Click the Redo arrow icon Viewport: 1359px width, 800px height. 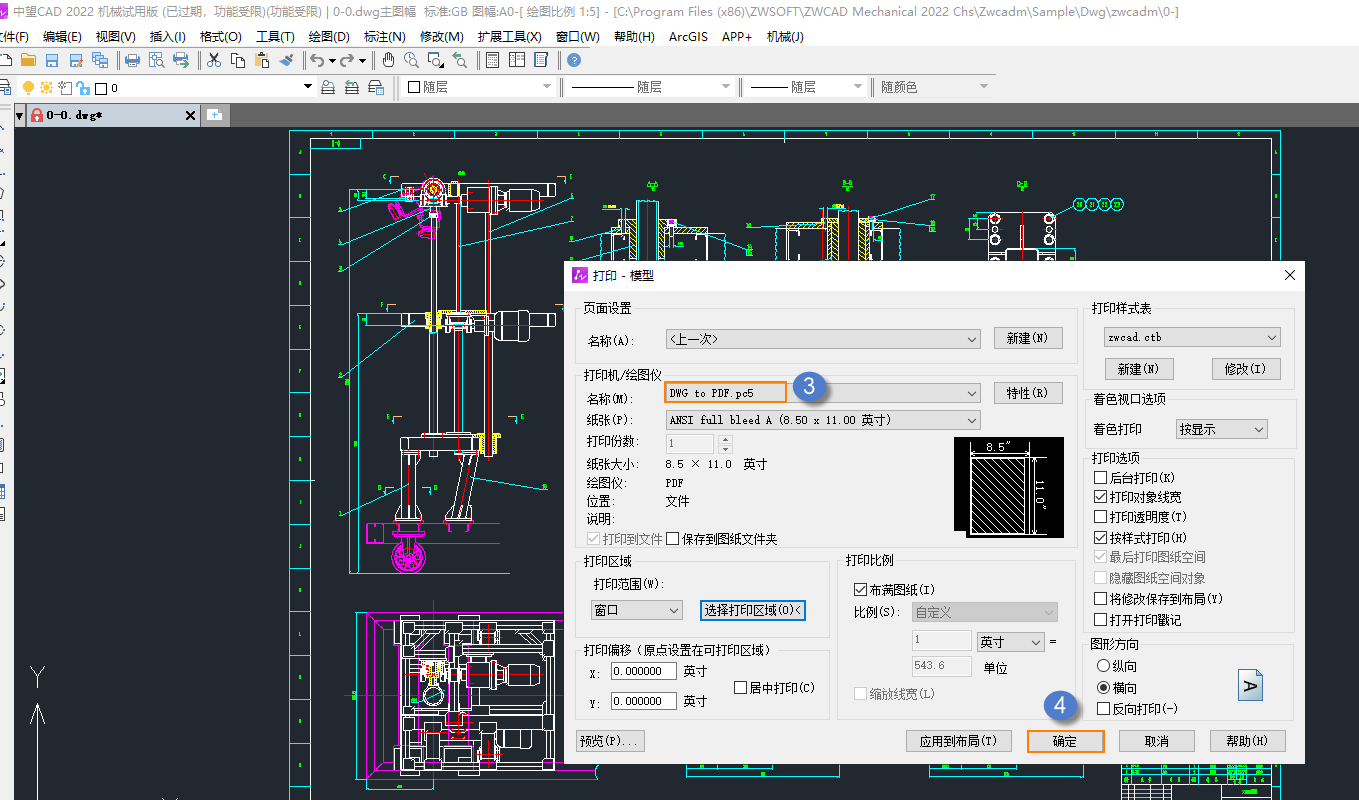[x=347, y=60]
